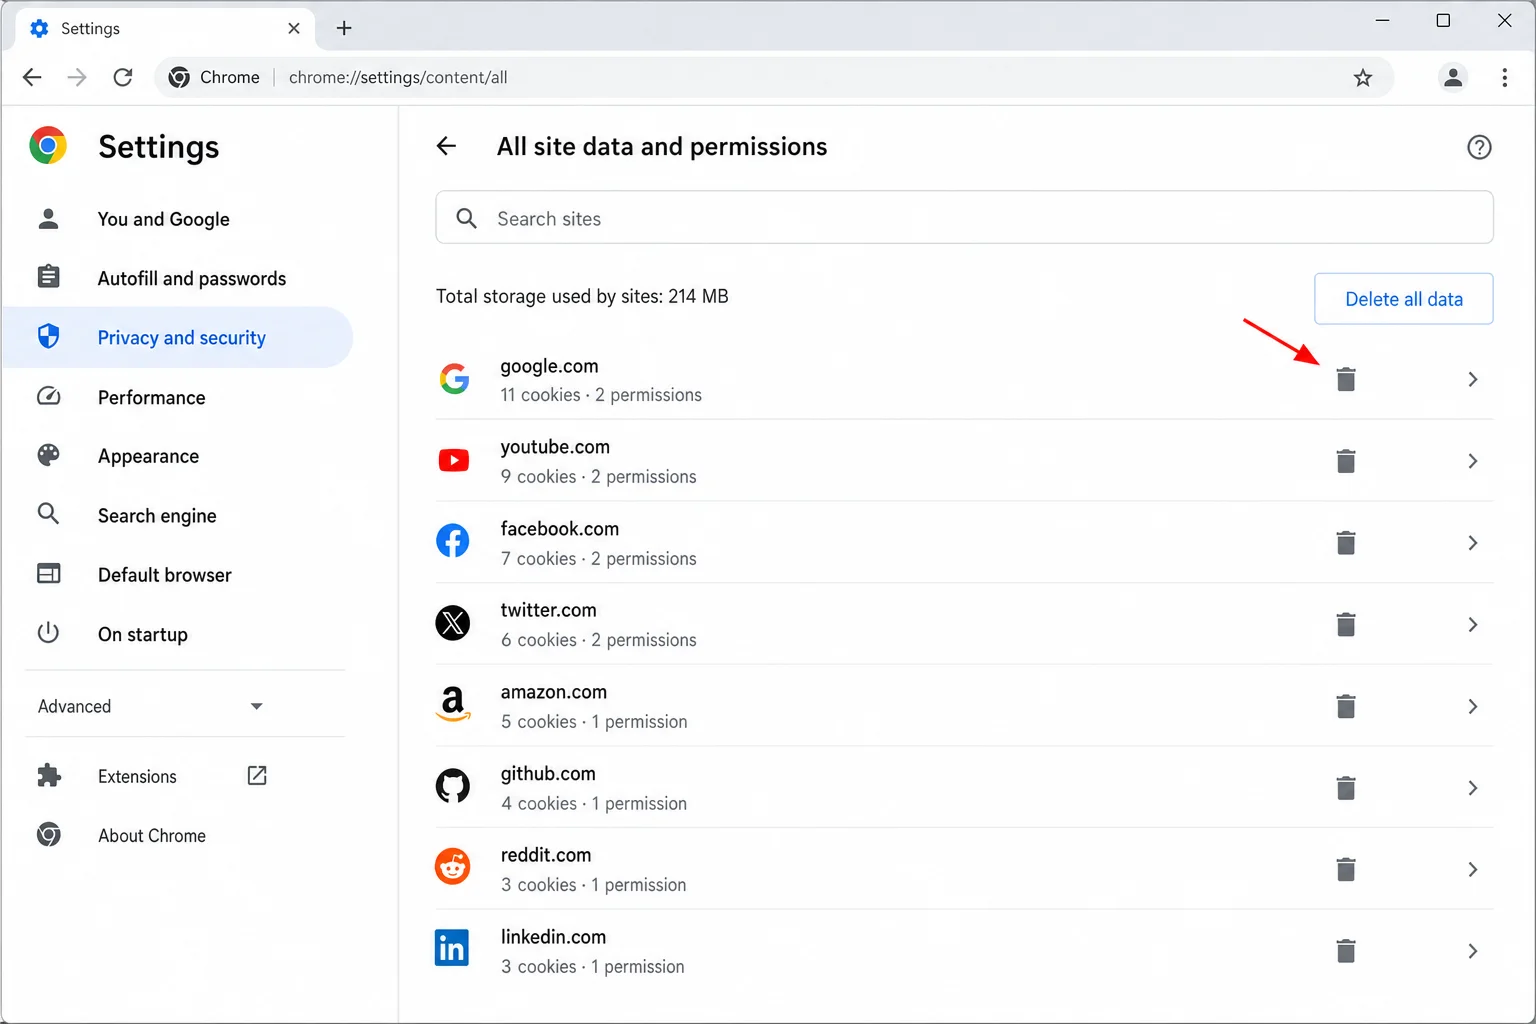Viewport: 1536px width, 1024px height.
Task: Click trash icon for facebook.com
Action: (1346, 543)
